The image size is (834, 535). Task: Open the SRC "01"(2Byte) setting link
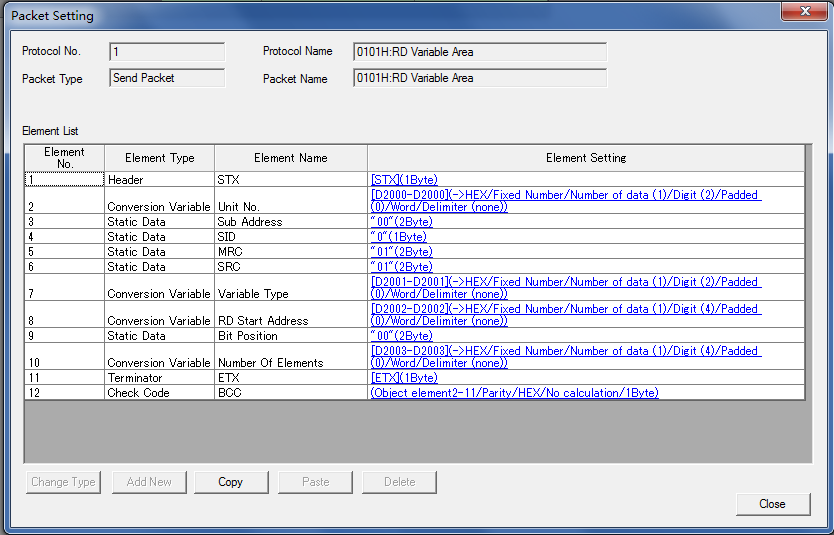pos(401,267)
